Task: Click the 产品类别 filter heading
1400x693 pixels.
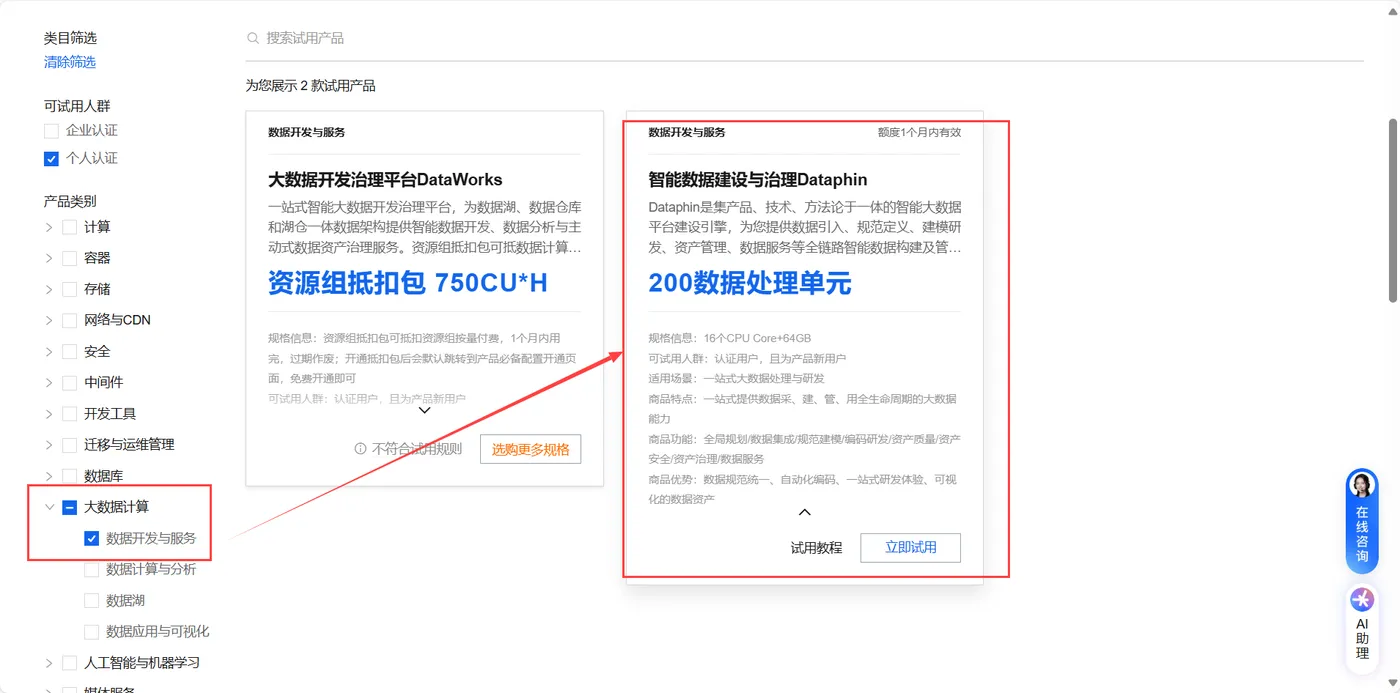Action: coord(70,201)
